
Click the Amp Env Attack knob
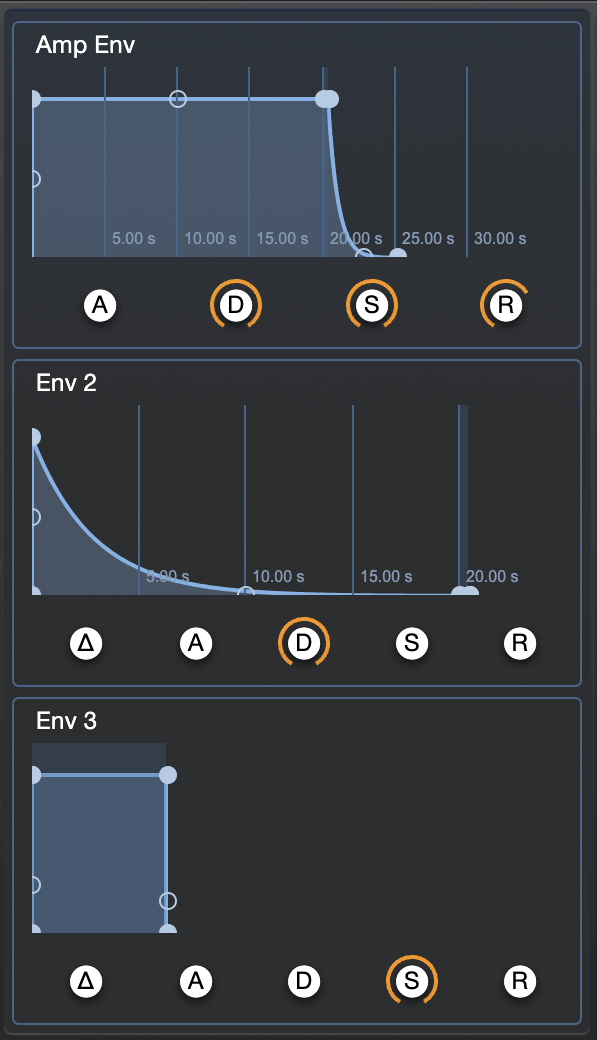pos(100,305)
